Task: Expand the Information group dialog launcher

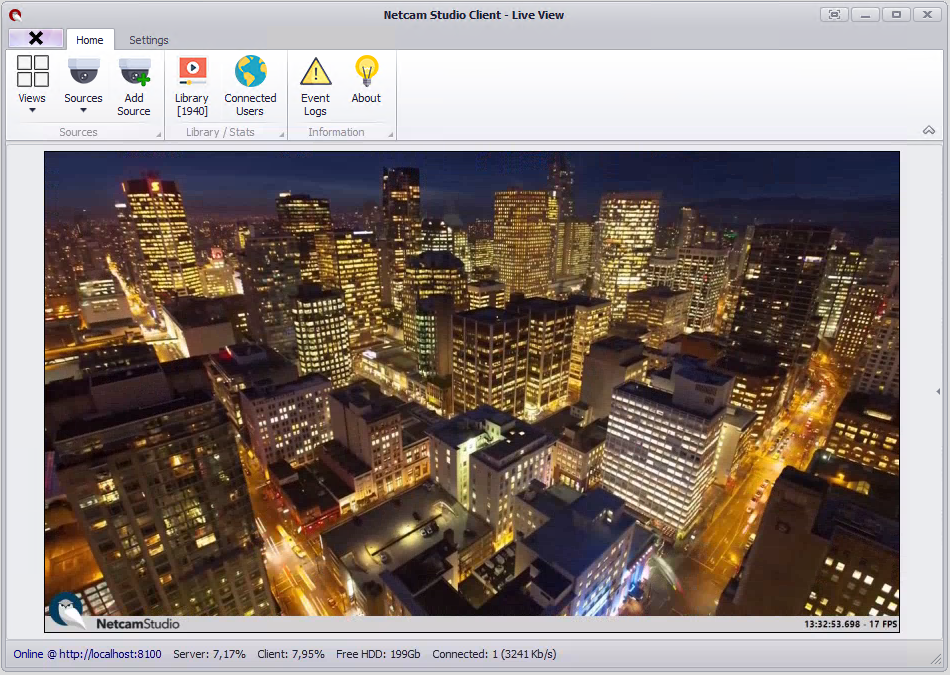Action: tap(390, 133)
